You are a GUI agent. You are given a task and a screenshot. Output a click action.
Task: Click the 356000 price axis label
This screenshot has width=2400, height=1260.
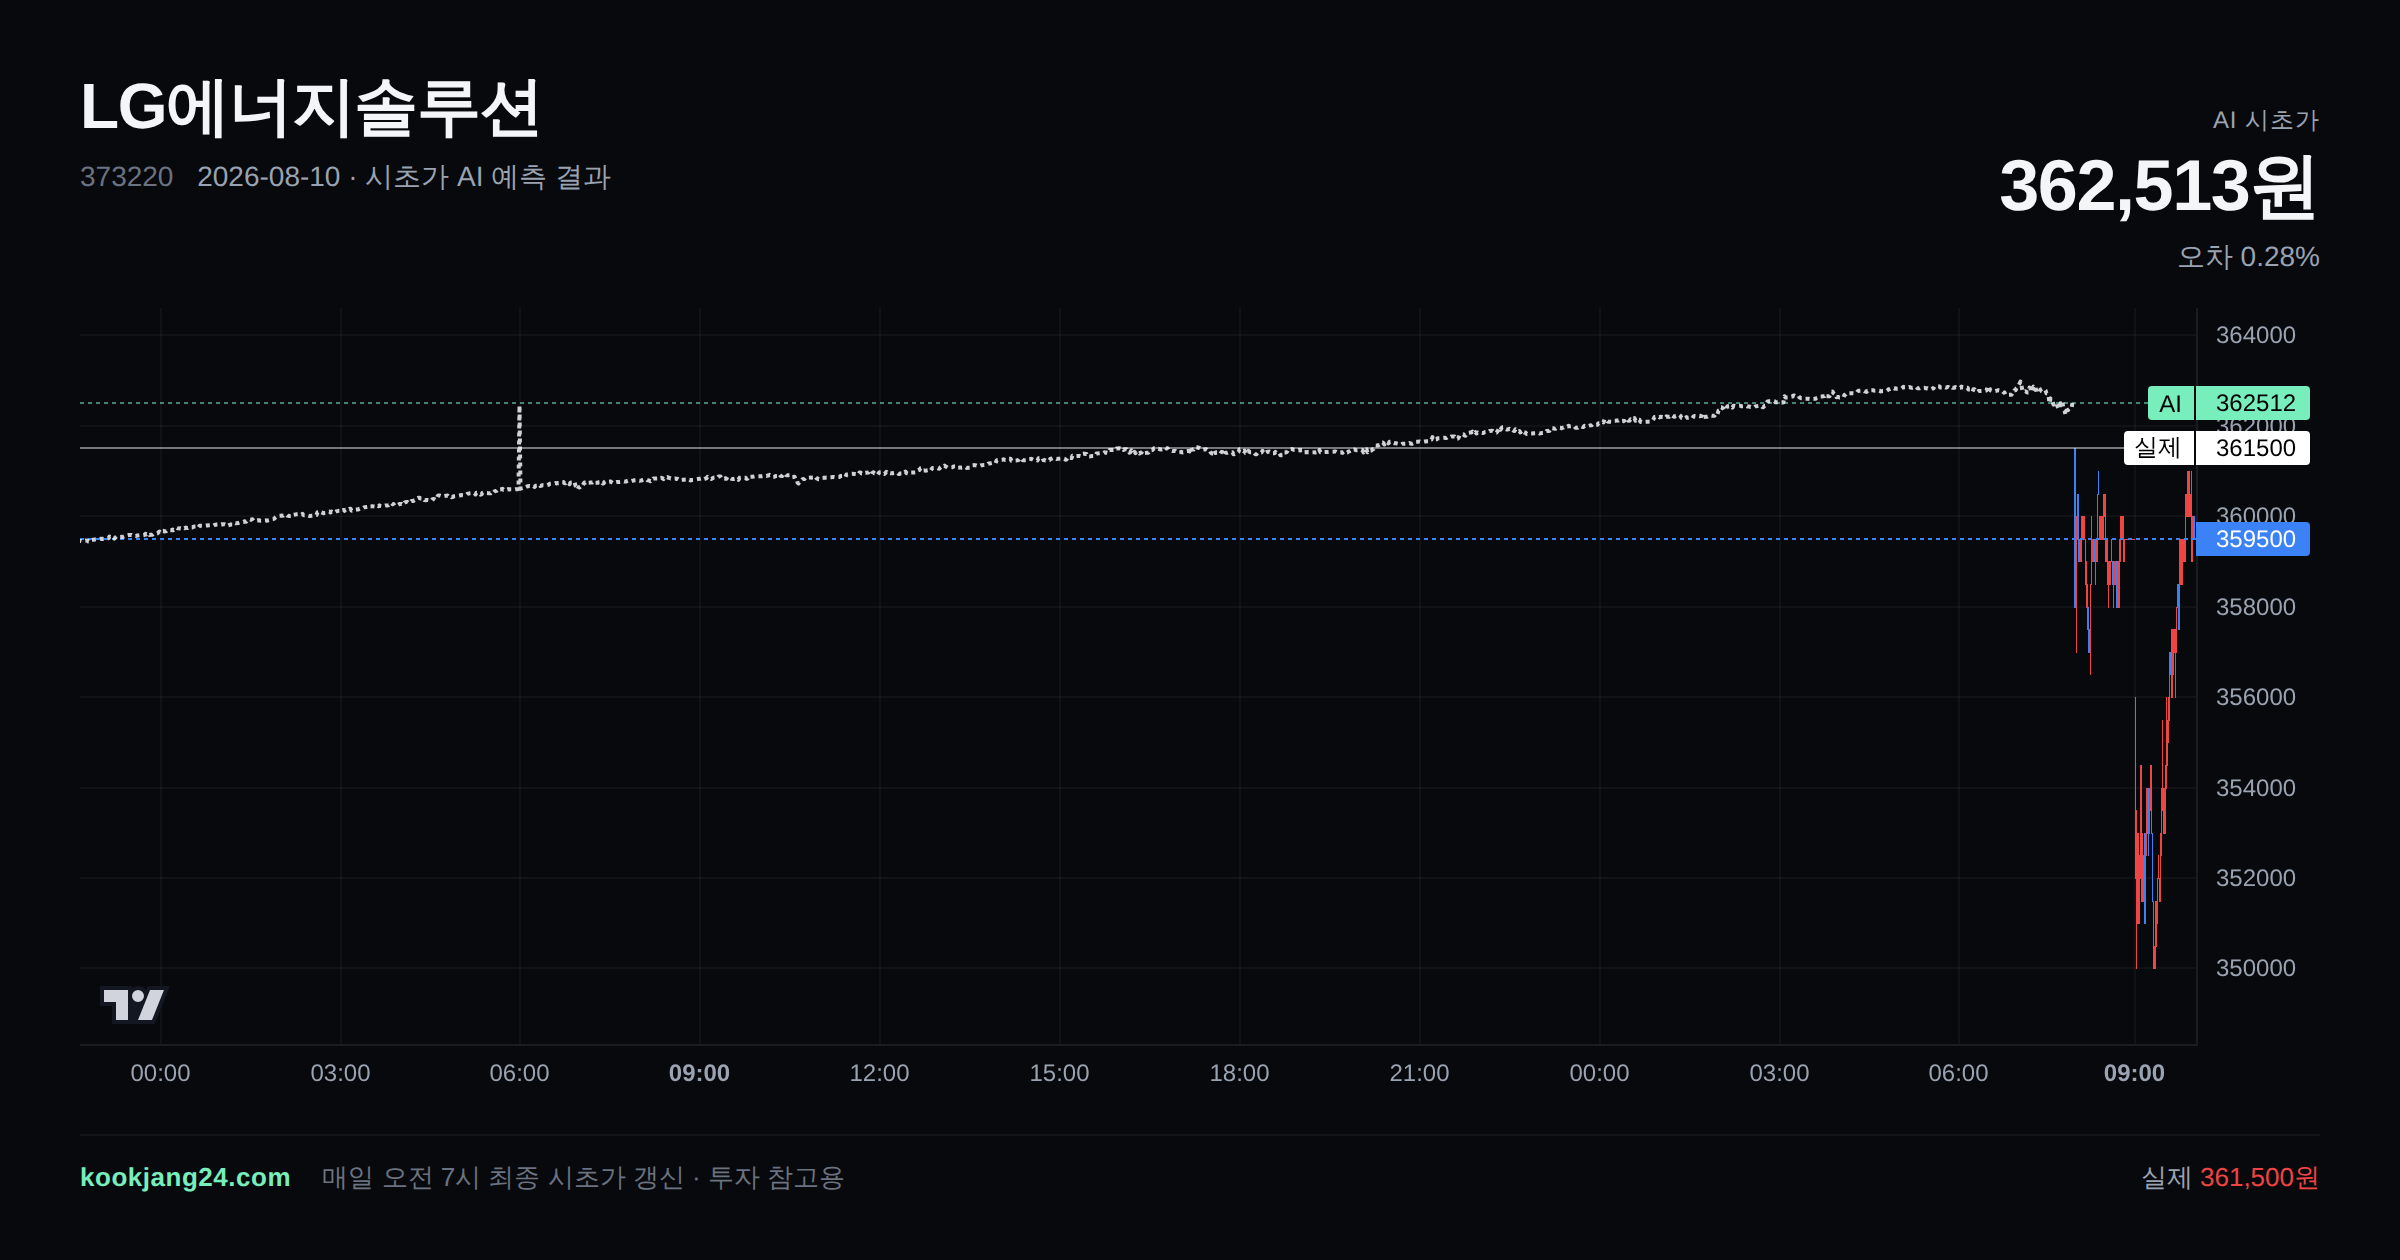2255,697
